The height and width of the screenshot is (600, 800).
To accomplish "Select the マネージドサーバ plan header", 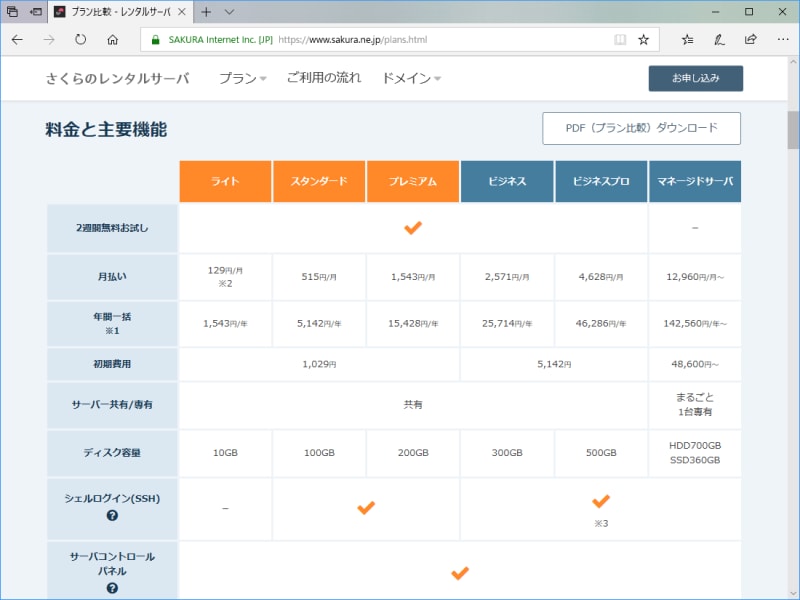I will [x=695, y=182].
